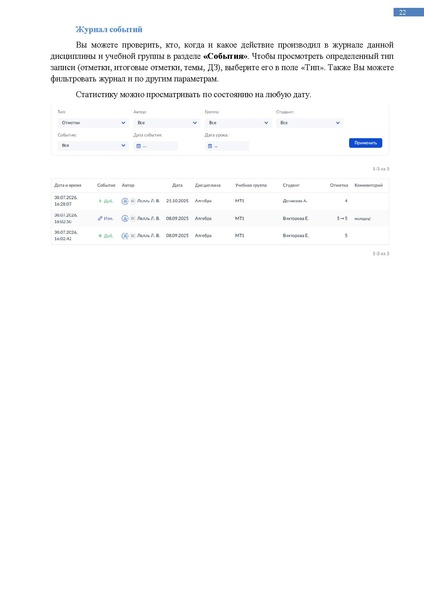Click the mark change «5→5» cell
The width and height of the screenshot is (424, 600).
pos(342,218)
